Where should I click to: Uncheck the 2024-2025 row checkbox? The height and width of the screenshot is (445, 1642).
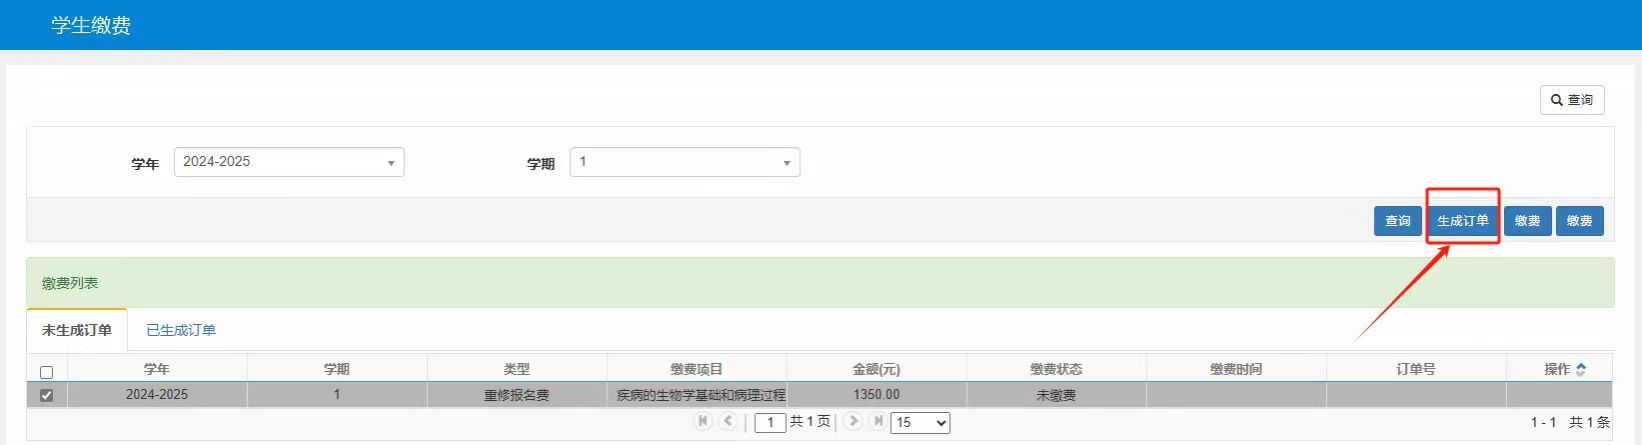click(46, 395)
